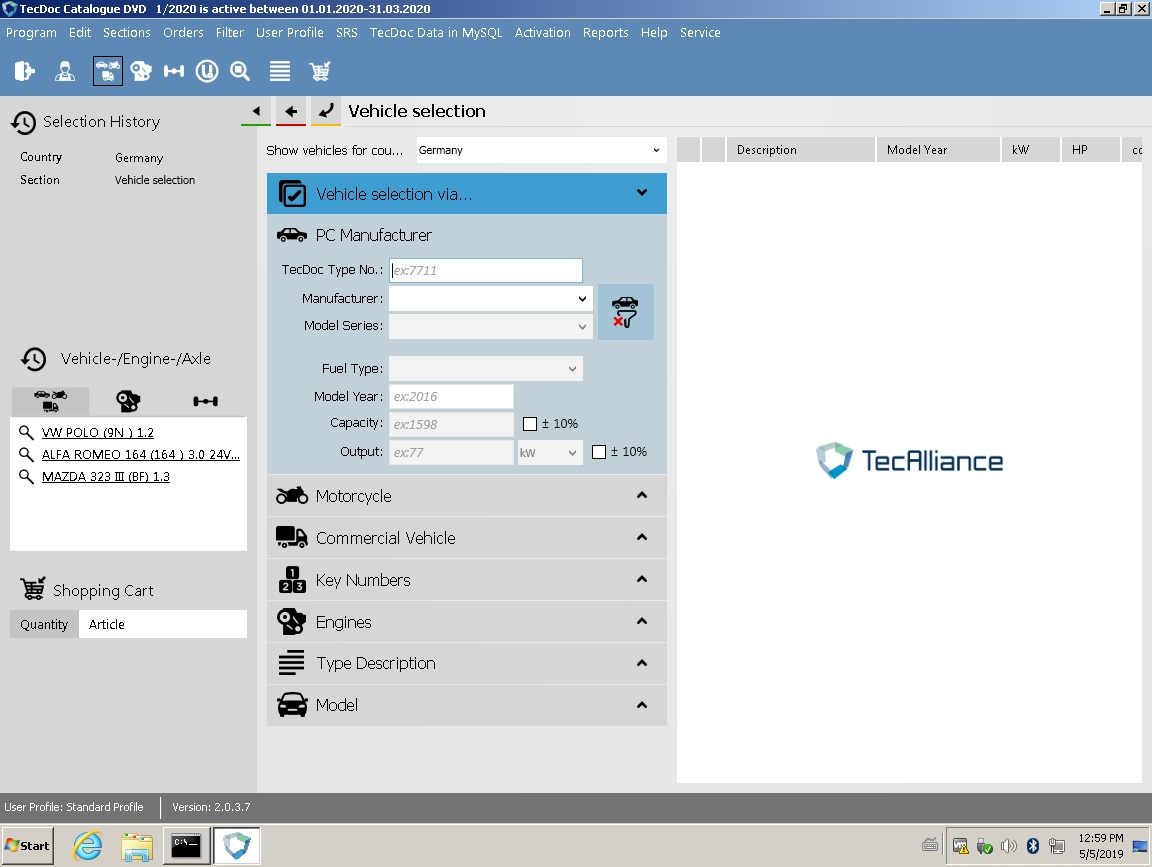1152x867 pixels.
Task: Open the user profile toolbar icon
Action: [x=65, y=71]
